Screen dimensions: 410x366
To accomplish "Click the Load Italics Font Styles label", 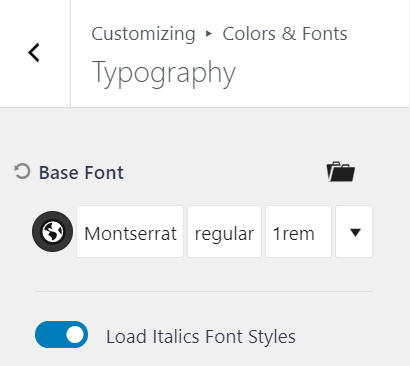I will click(201, 336).
